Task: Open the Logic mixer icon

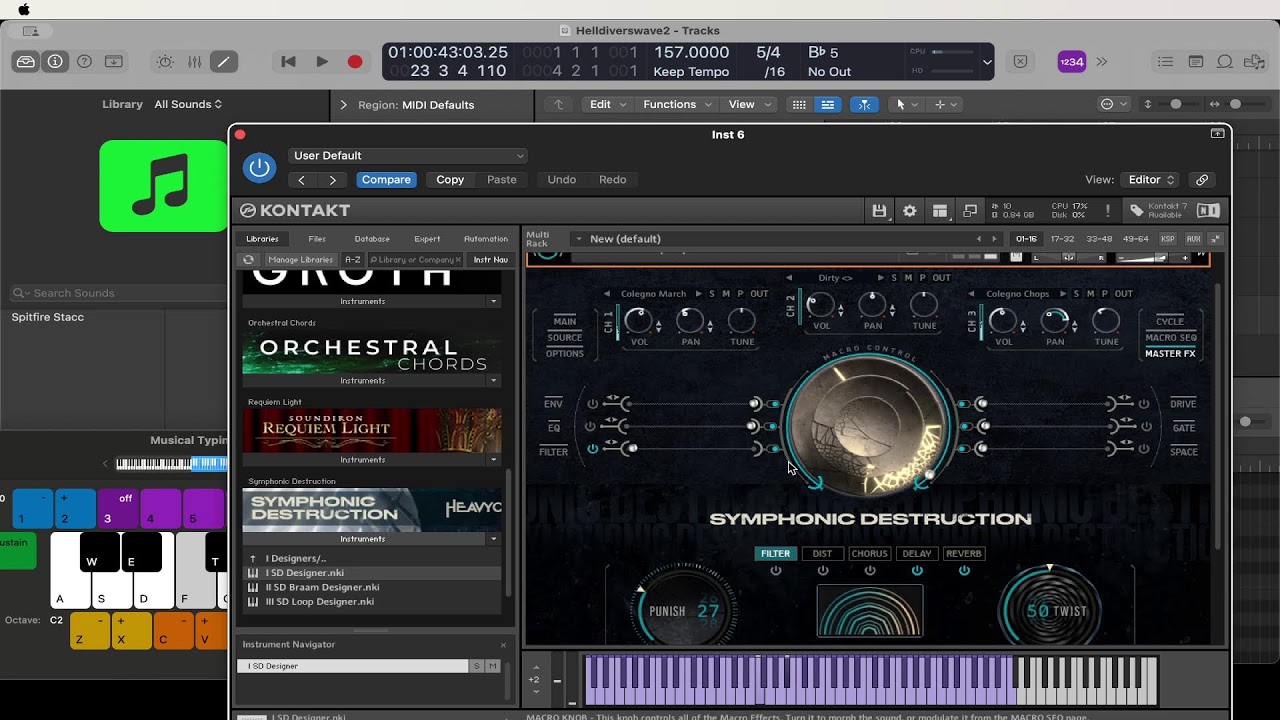Action: tap(194, 62)
